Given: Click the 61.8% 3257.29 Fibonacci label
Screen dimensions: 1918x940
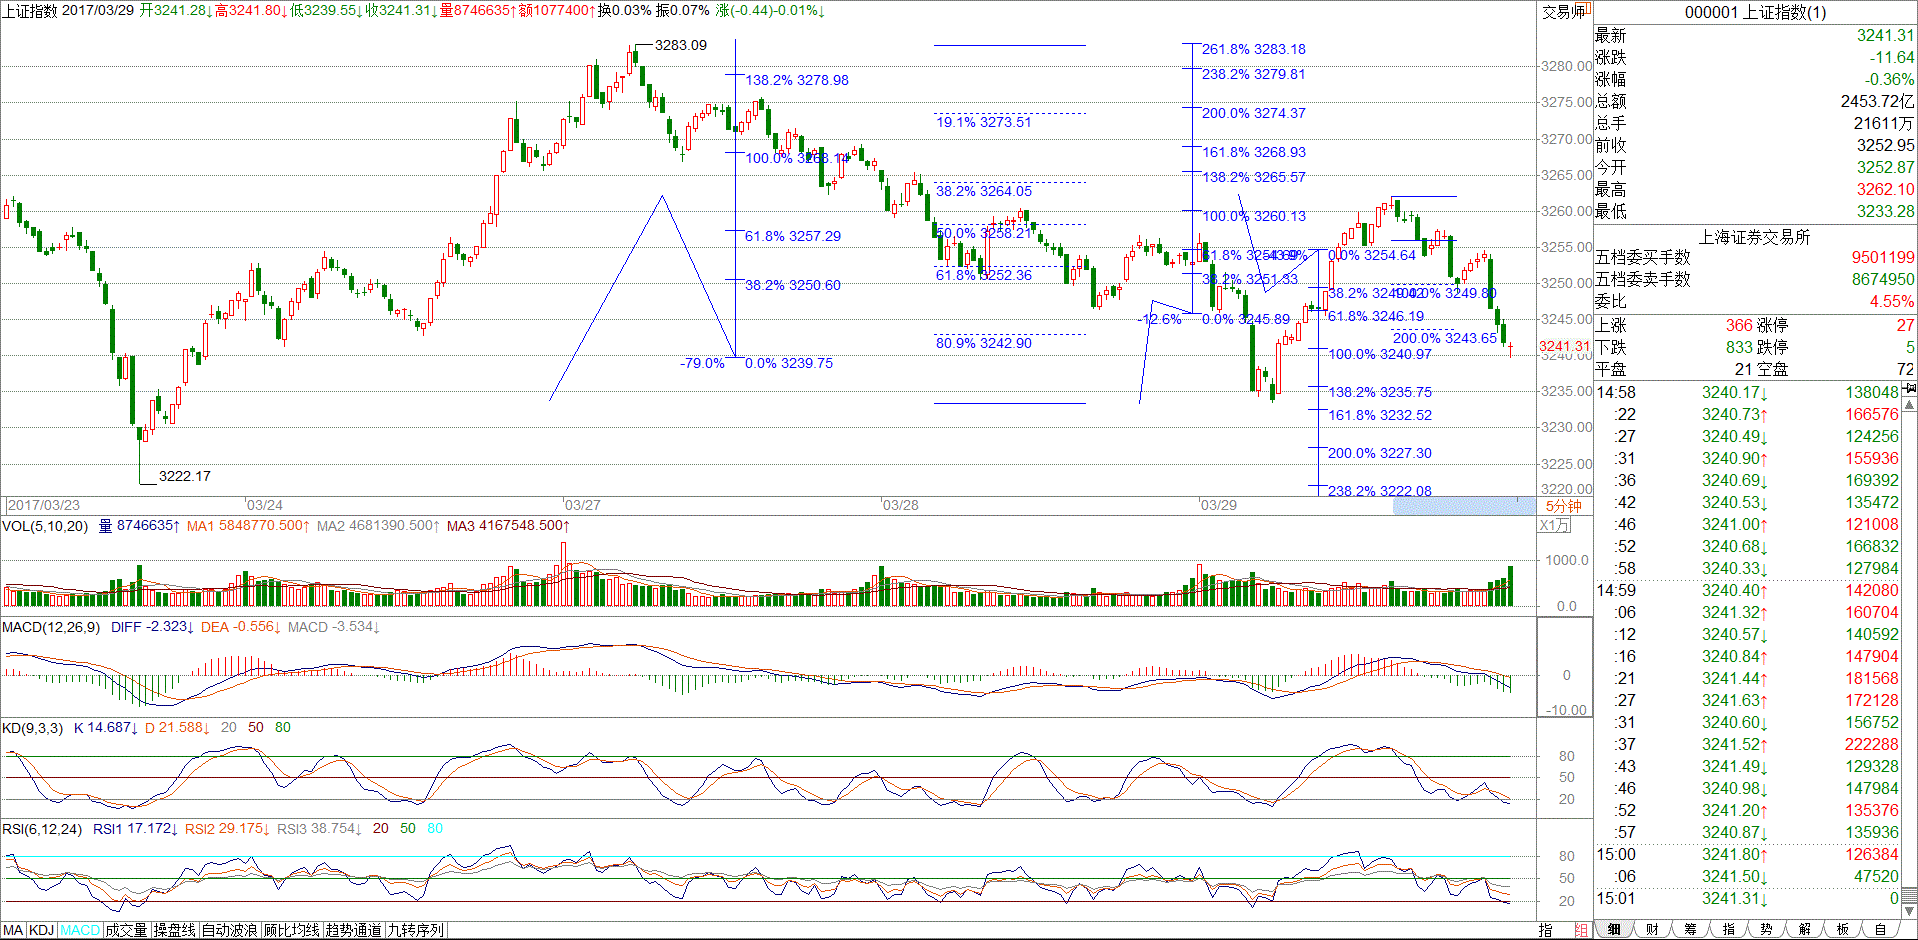Looking at the screenshot, I should point(793,236).
